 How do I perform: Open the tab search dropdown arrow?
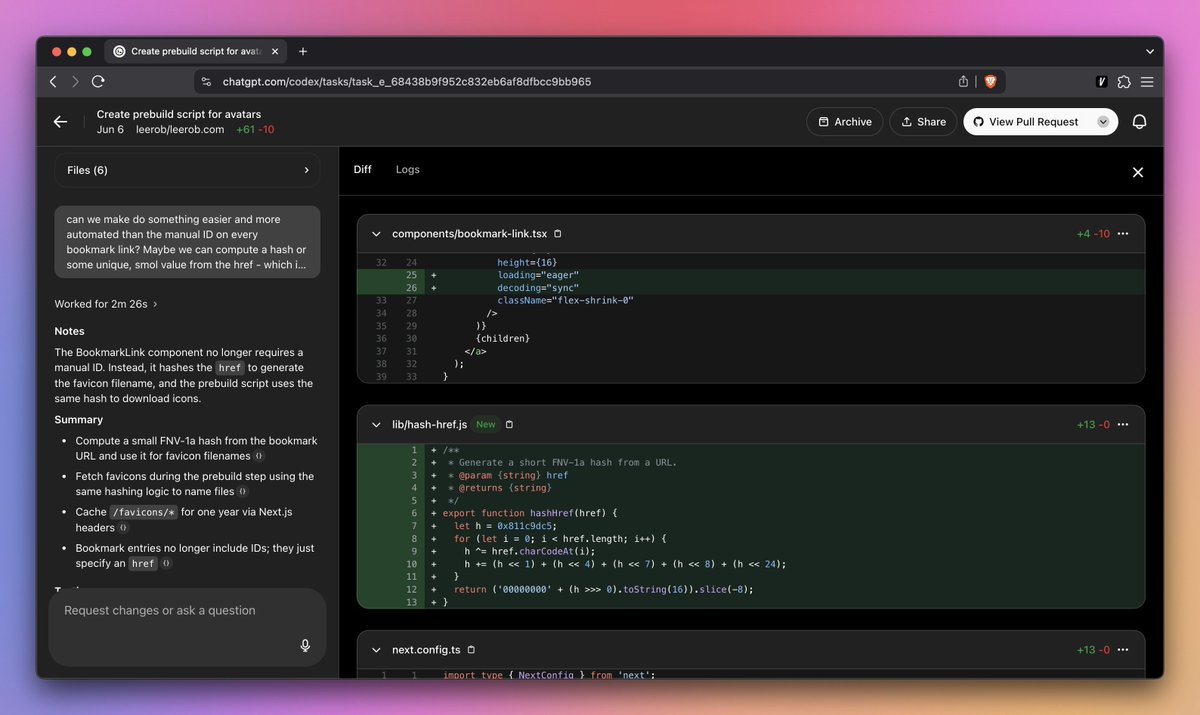[x=1150, y=51]
